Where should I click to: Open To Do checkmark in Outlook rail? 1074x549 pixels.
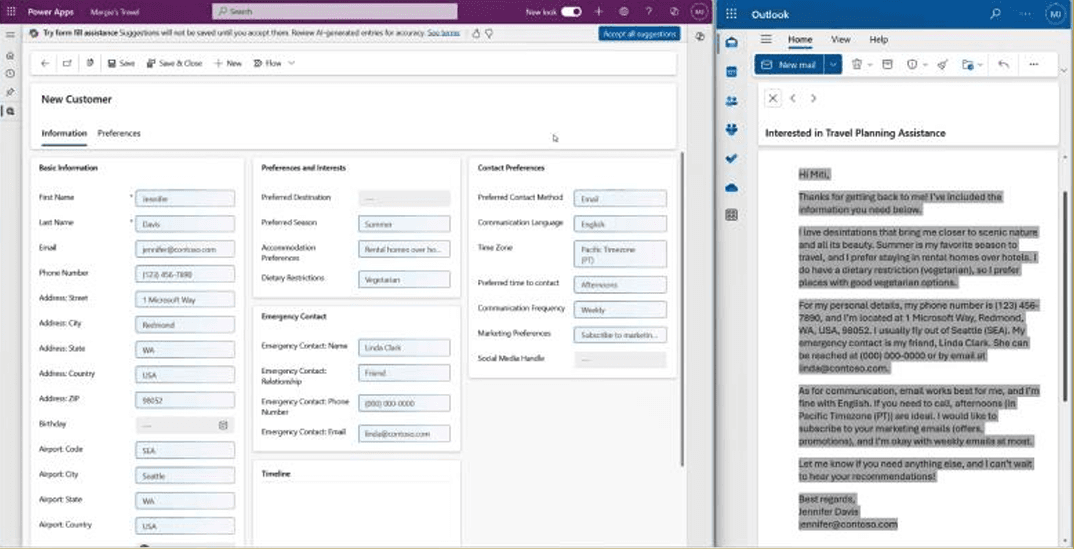732,158
